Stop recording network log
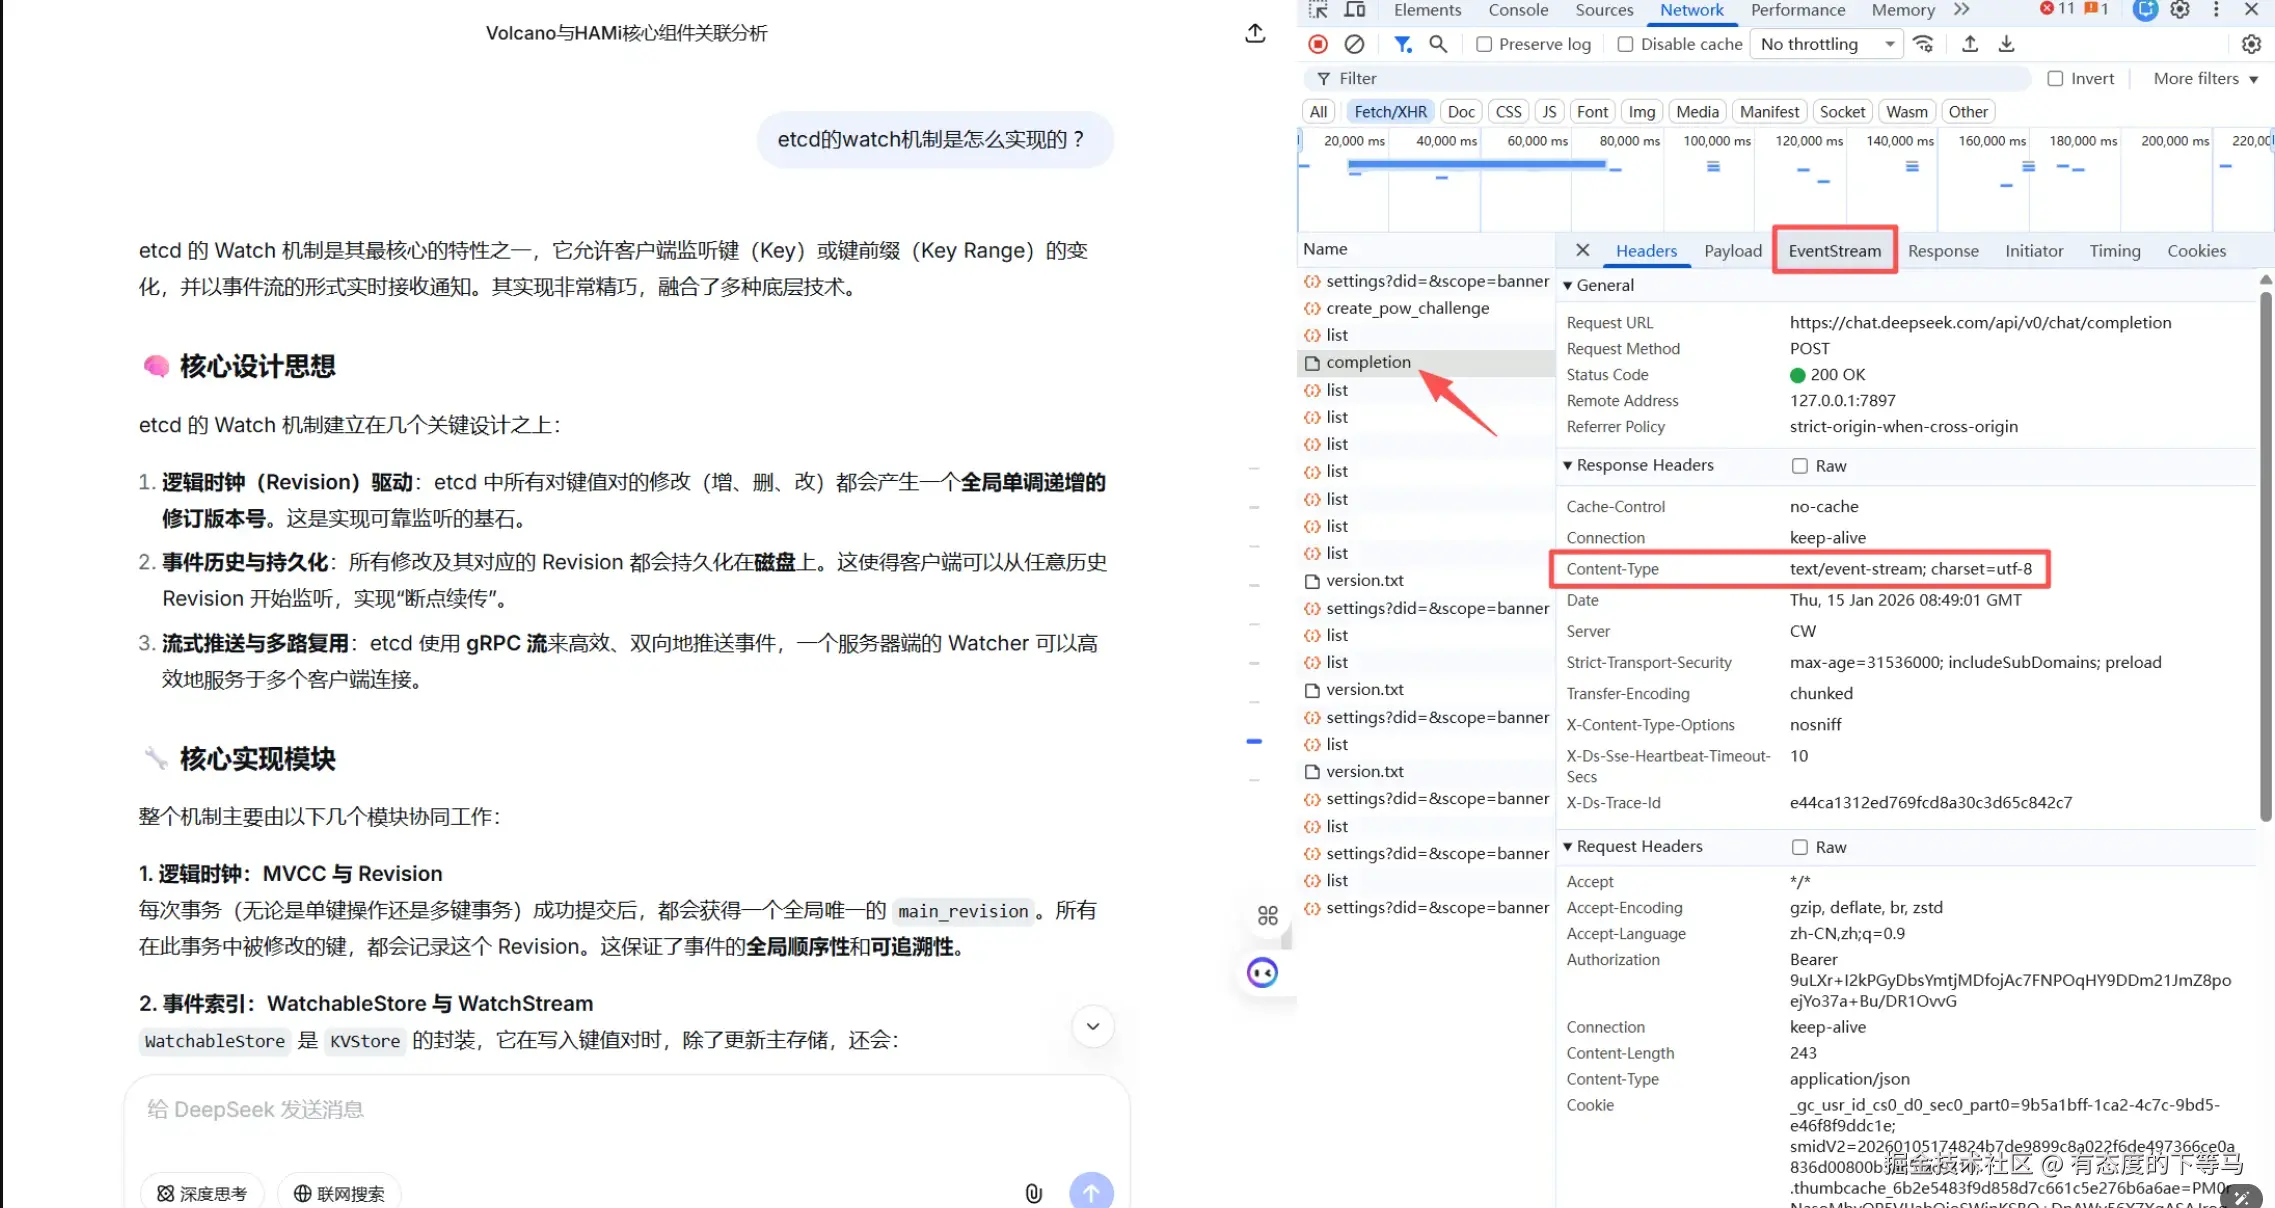The image size is (2275, 1208). pyautogui.click(x=1318, y=44)
